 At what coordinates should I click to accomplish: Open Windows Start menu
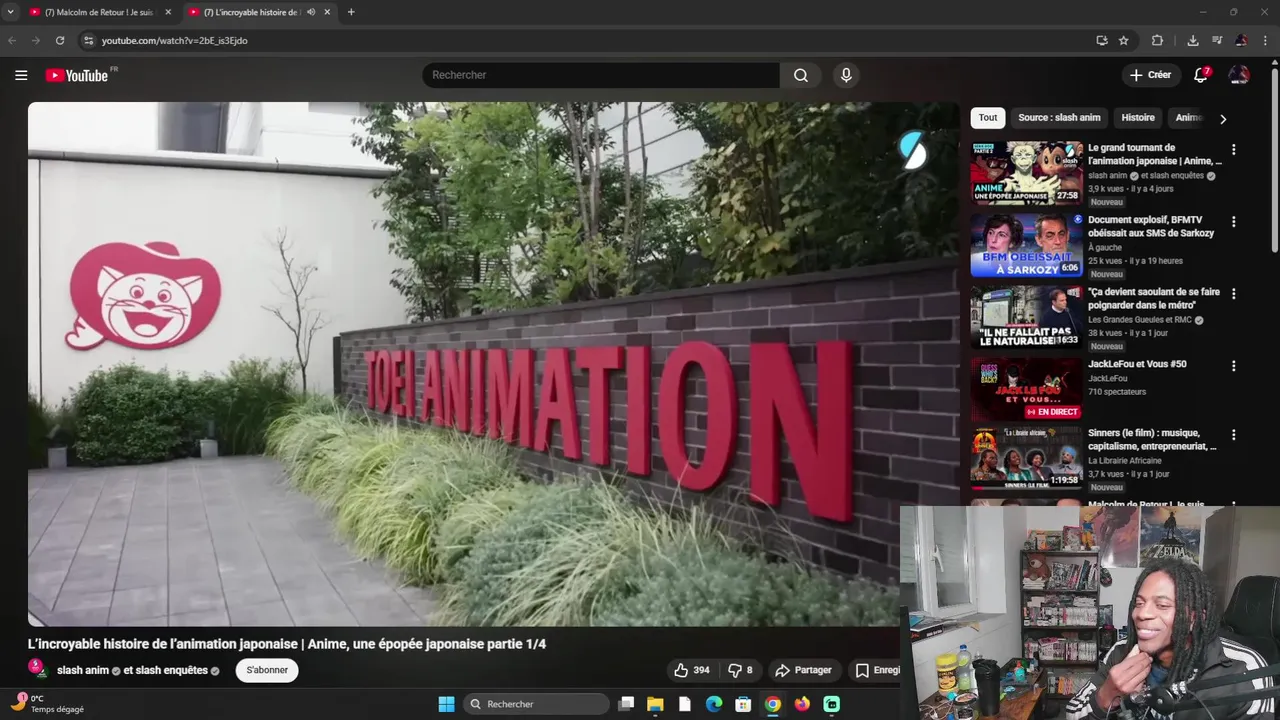coord(446,704)
